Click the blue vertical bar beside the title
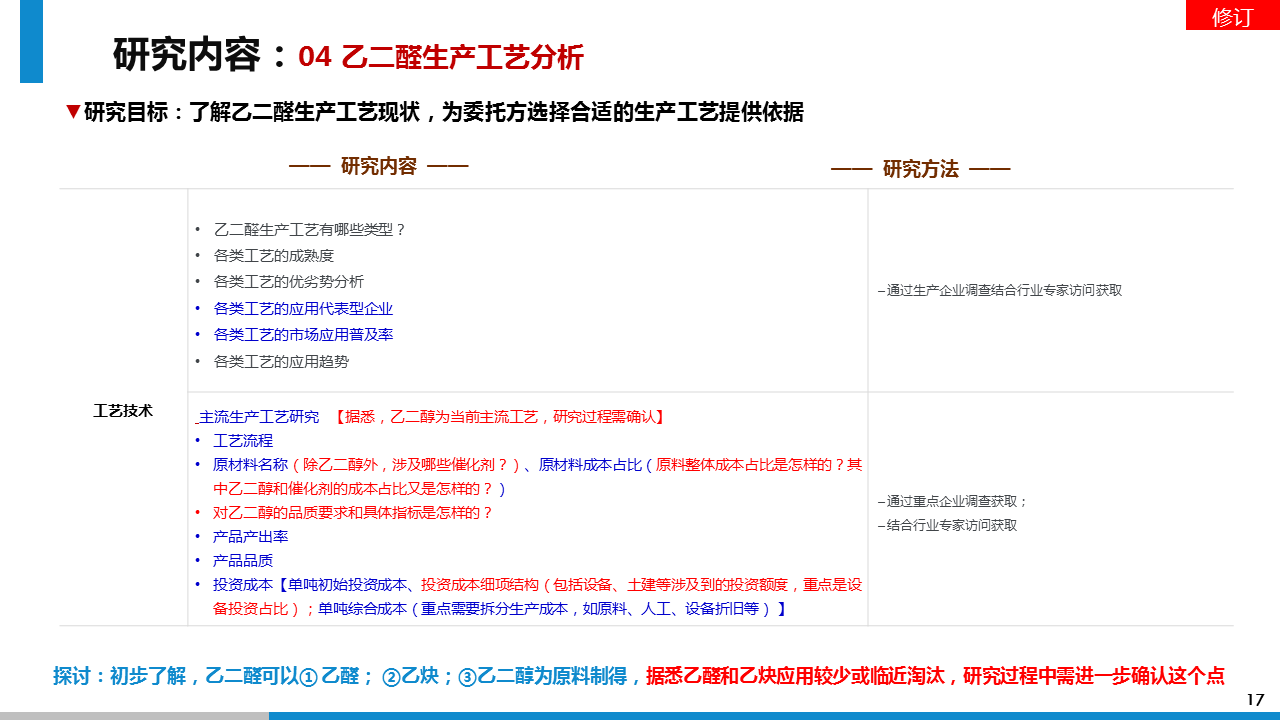The image size is (1280, 720). [x=31, y=42]
